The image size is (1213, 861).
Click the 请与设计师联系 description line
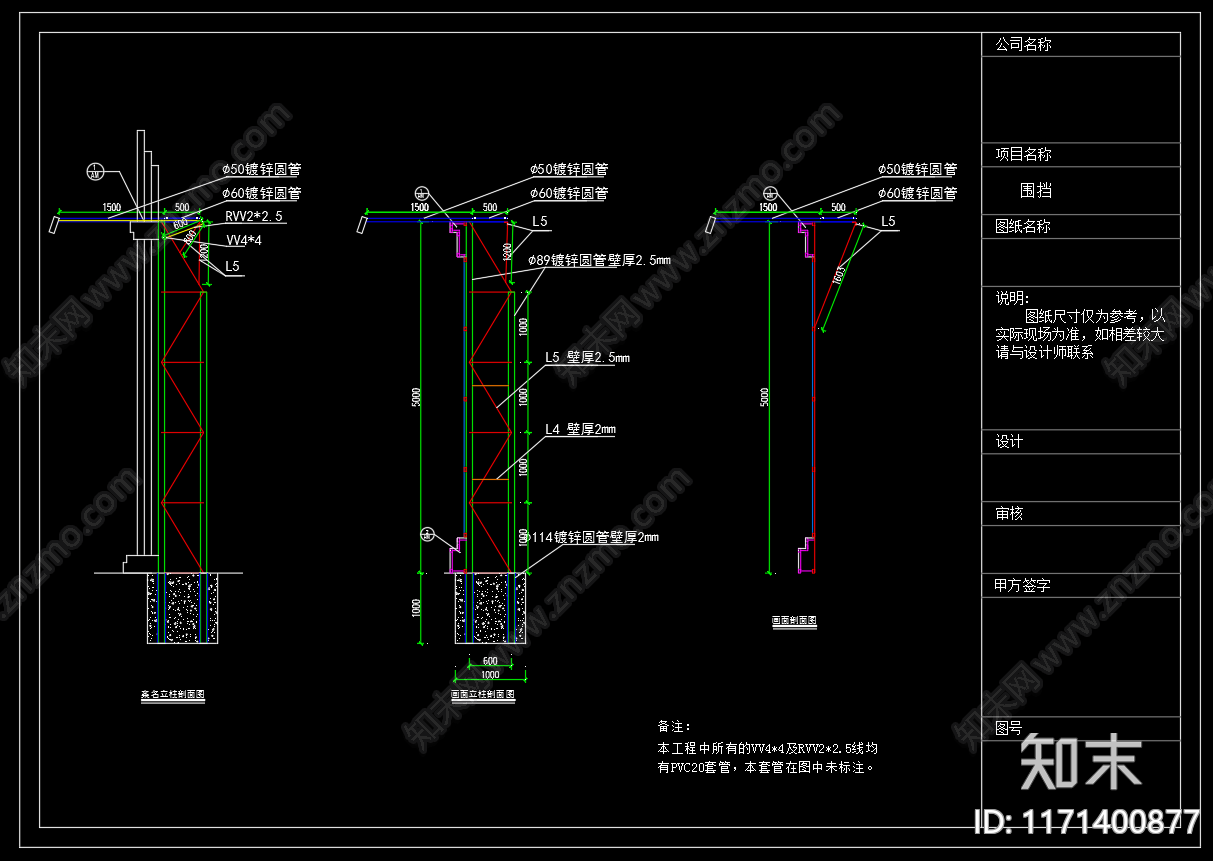(1044, 353)
